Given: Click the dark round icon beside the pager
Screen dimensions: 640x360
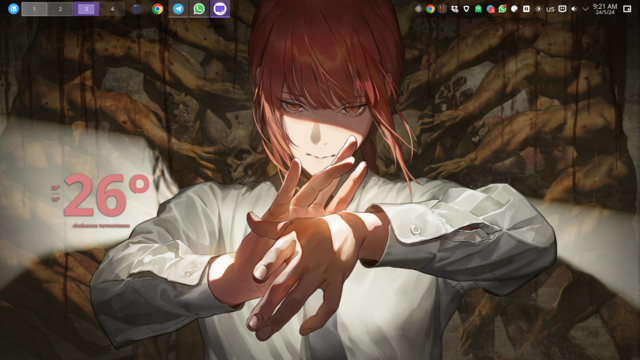Looking at the screenshot, I should click(x=137, y=9).
